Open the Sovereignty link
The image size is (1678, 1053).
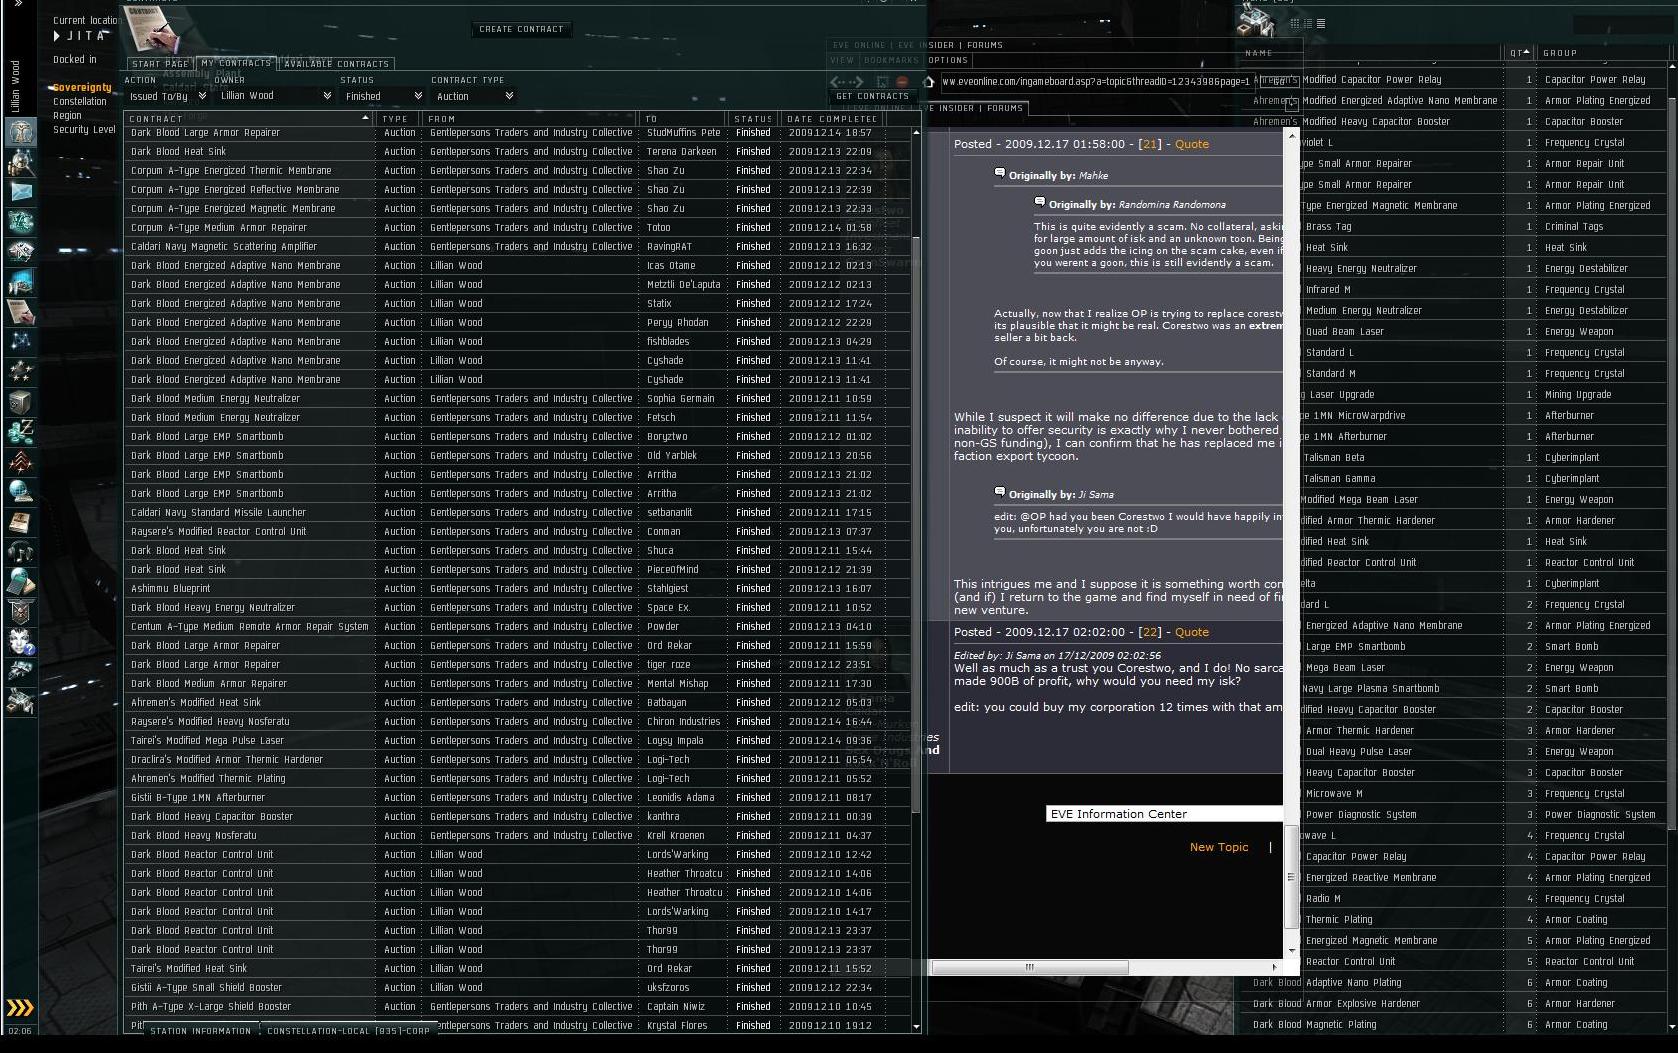(x=82, y=88)
